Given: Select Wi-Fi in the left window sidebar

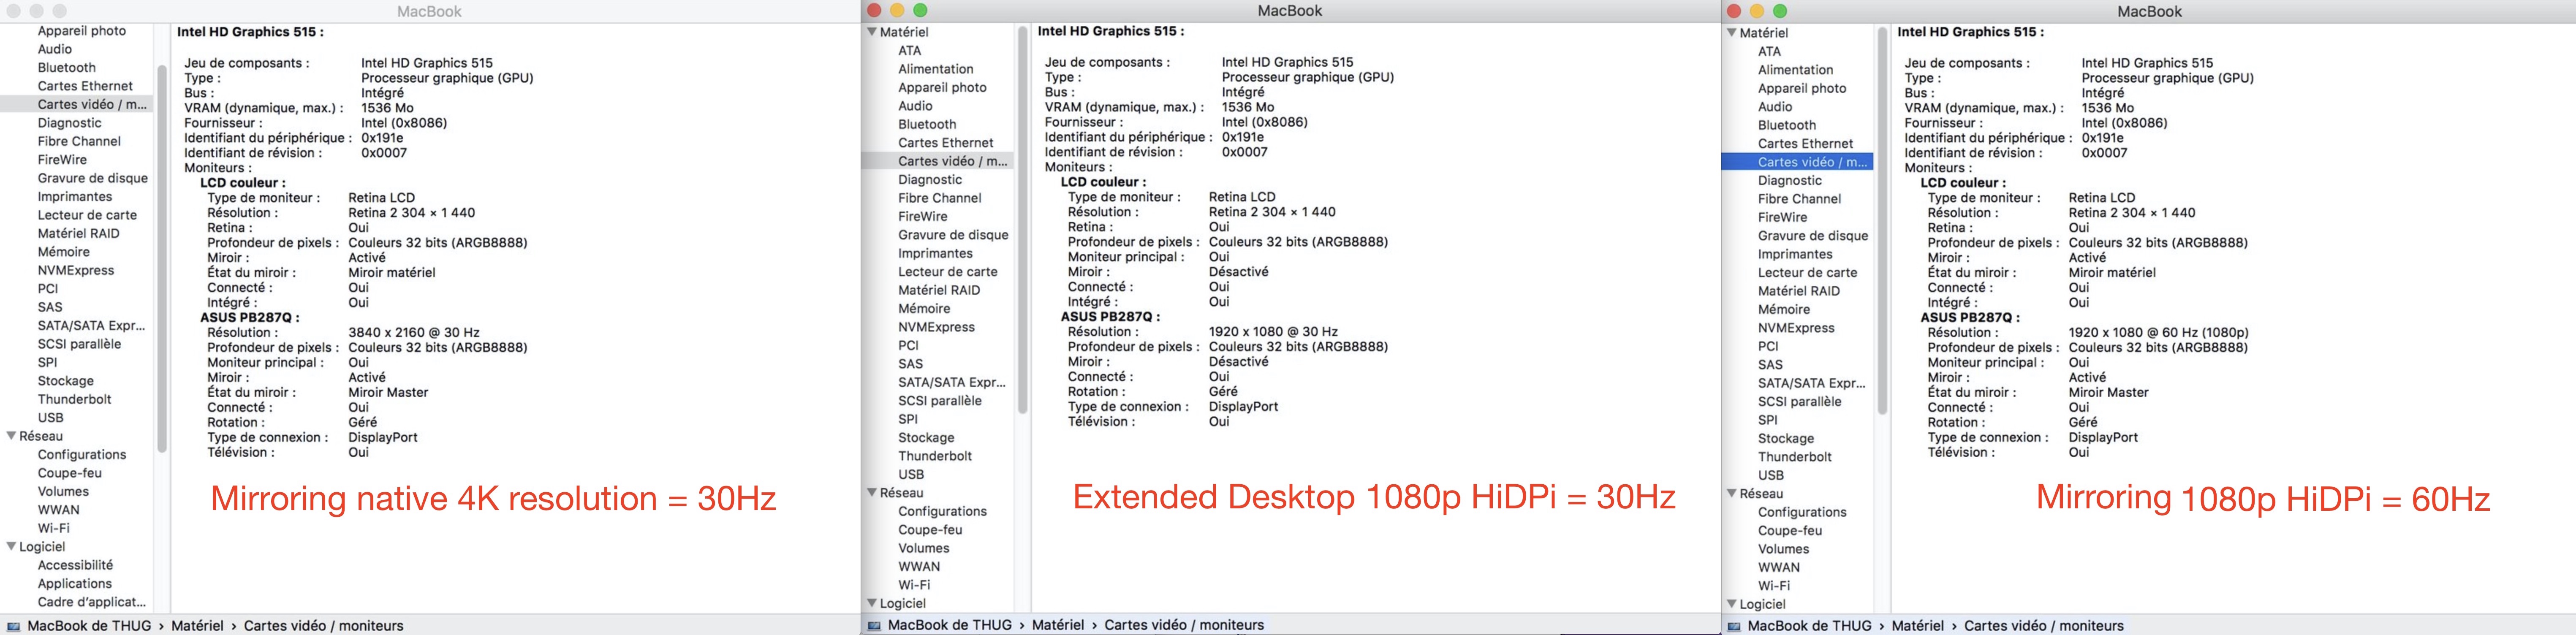Looking at the screenshot, I should pyautogui.click(x=54, y=528).
